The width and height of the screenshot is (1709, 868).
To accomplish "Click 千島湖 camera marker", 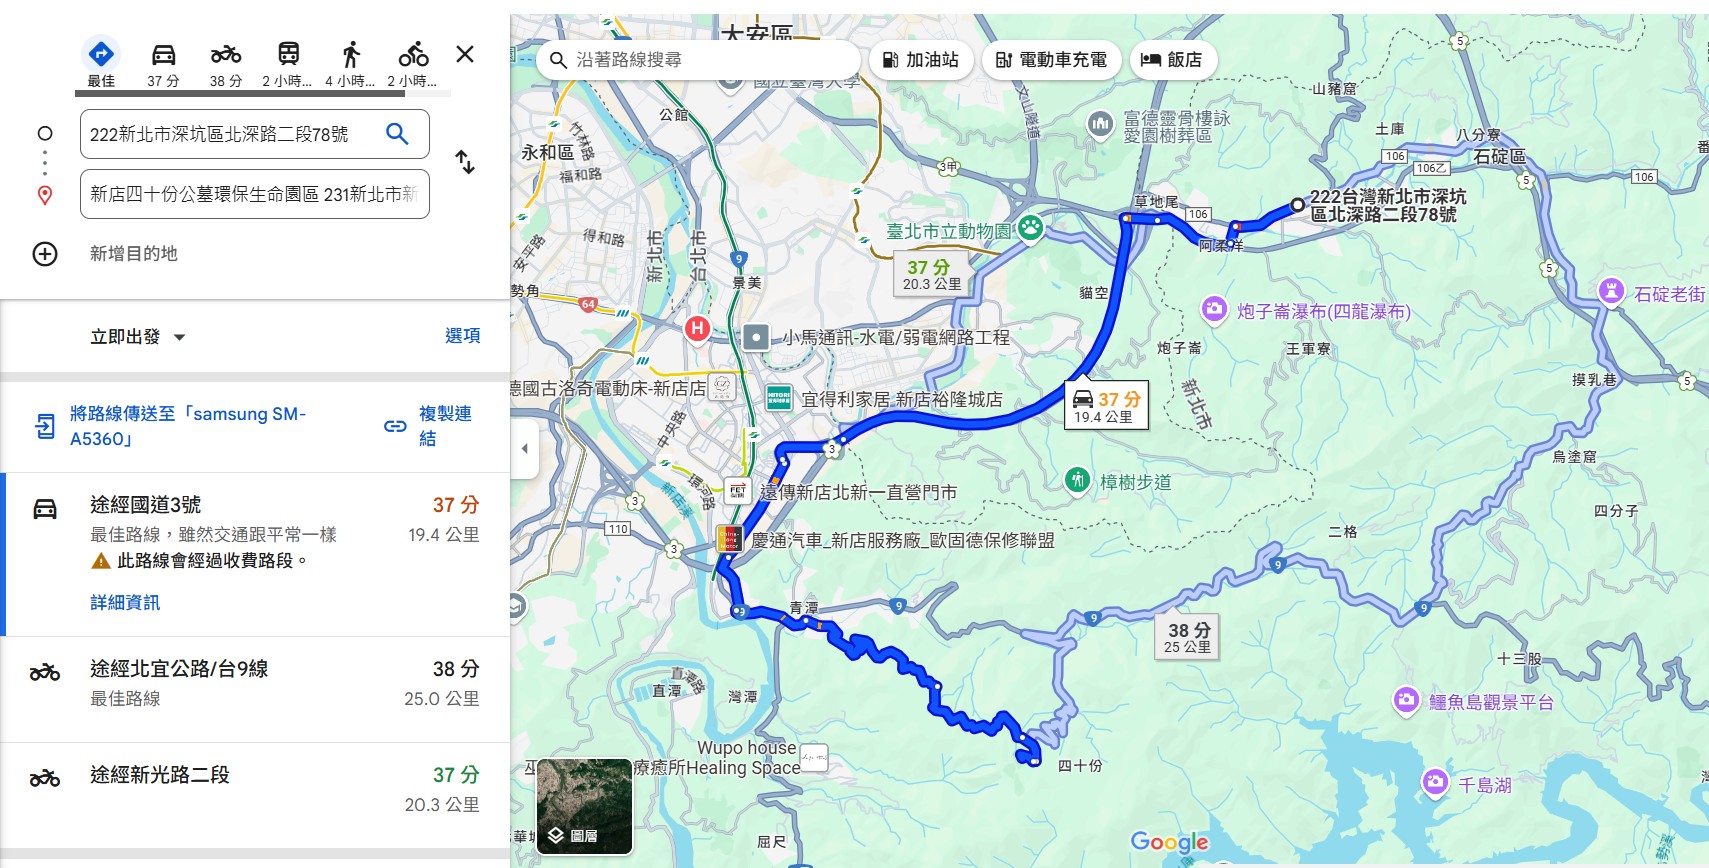I will coord(1435,782).
